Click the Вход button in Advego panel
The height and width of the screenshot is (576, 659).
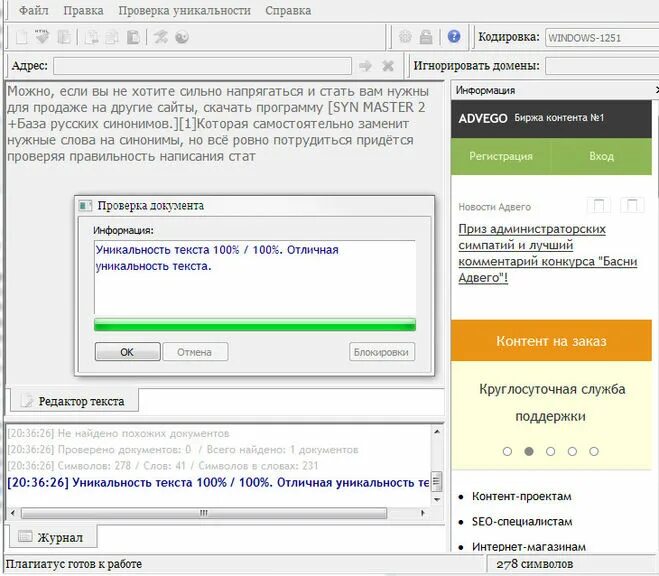[601, 156]
